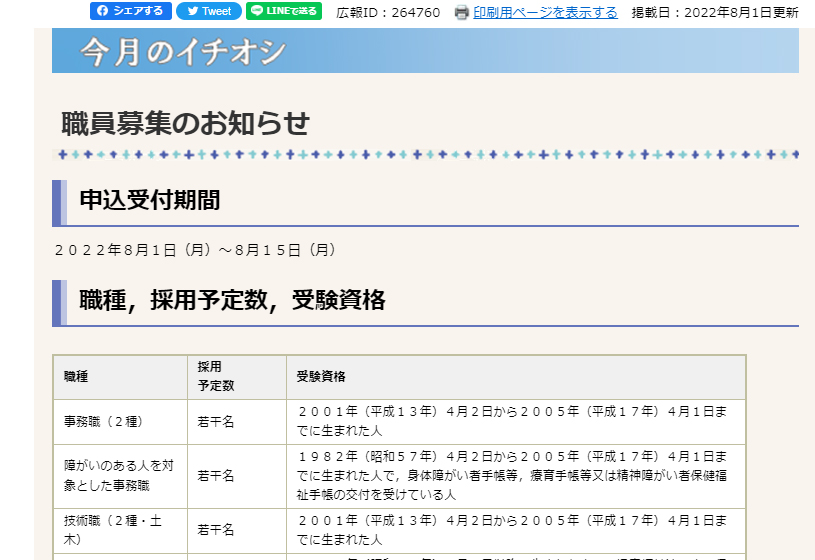Click the 受験資格 table column header
Screen dimensions: 815x560
pos(321,377)
